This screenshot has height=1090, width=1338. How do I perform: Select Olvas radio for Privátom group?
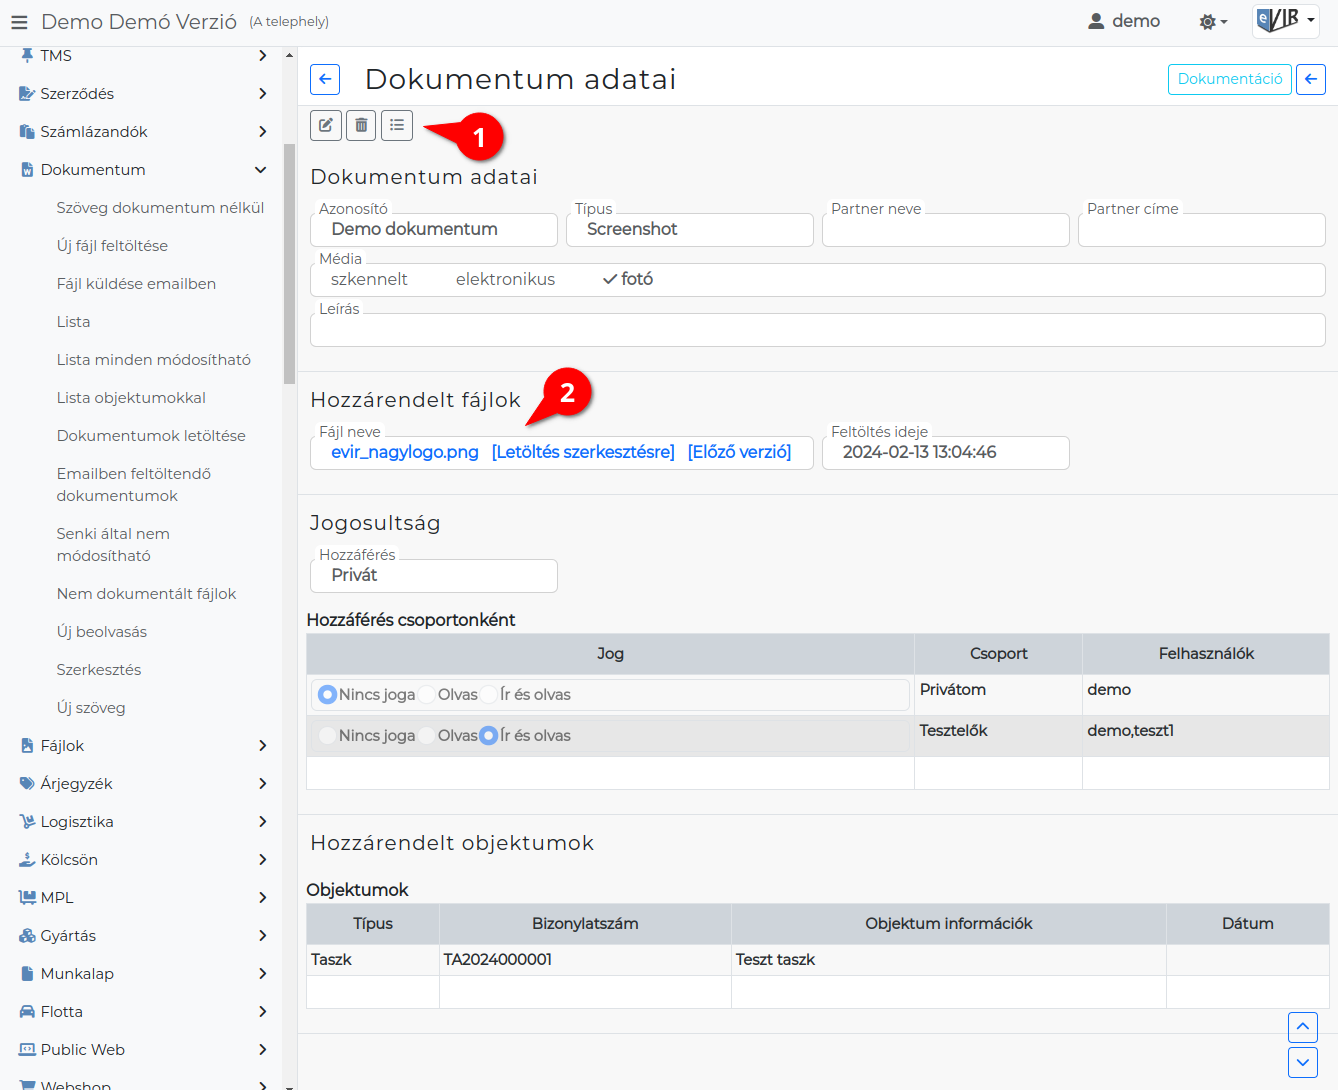[427, 694]
